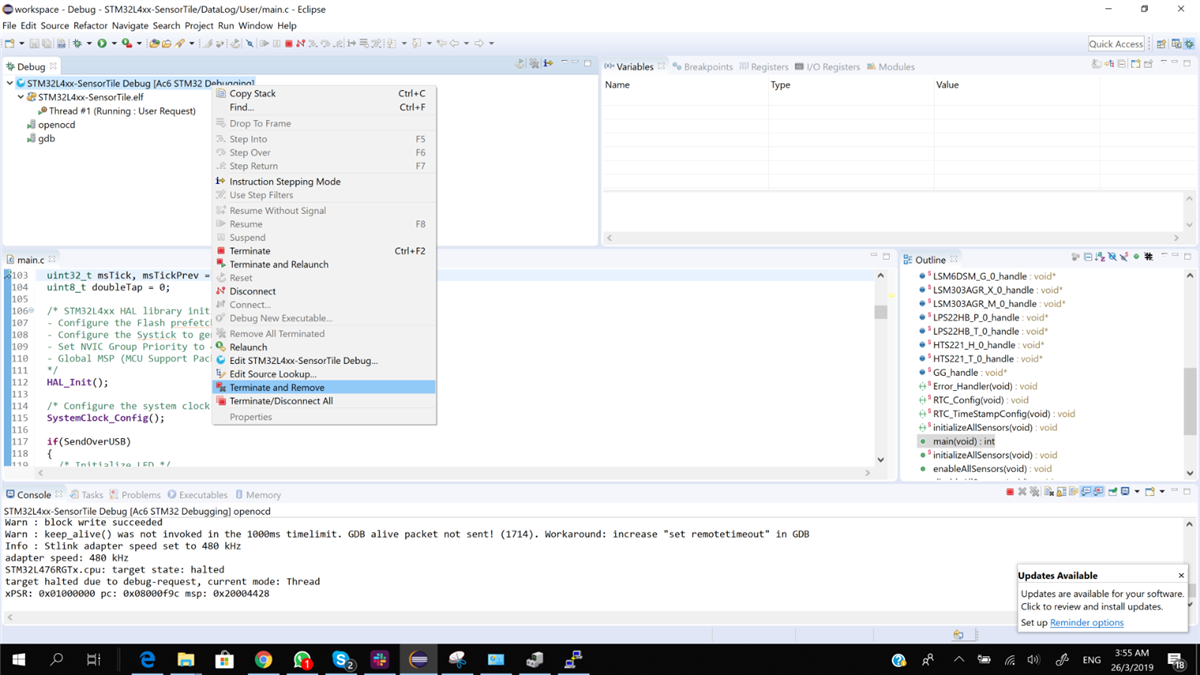Click the Debug bug icon in toolbar
The width and height of the screenshot is (1200, 675).
pos(77,43)
